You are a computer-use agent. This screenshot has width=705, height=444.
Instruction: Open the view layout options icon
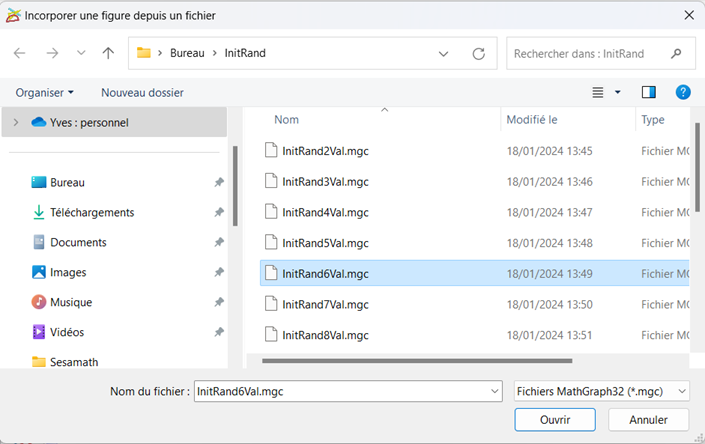(x=599, y=92)
